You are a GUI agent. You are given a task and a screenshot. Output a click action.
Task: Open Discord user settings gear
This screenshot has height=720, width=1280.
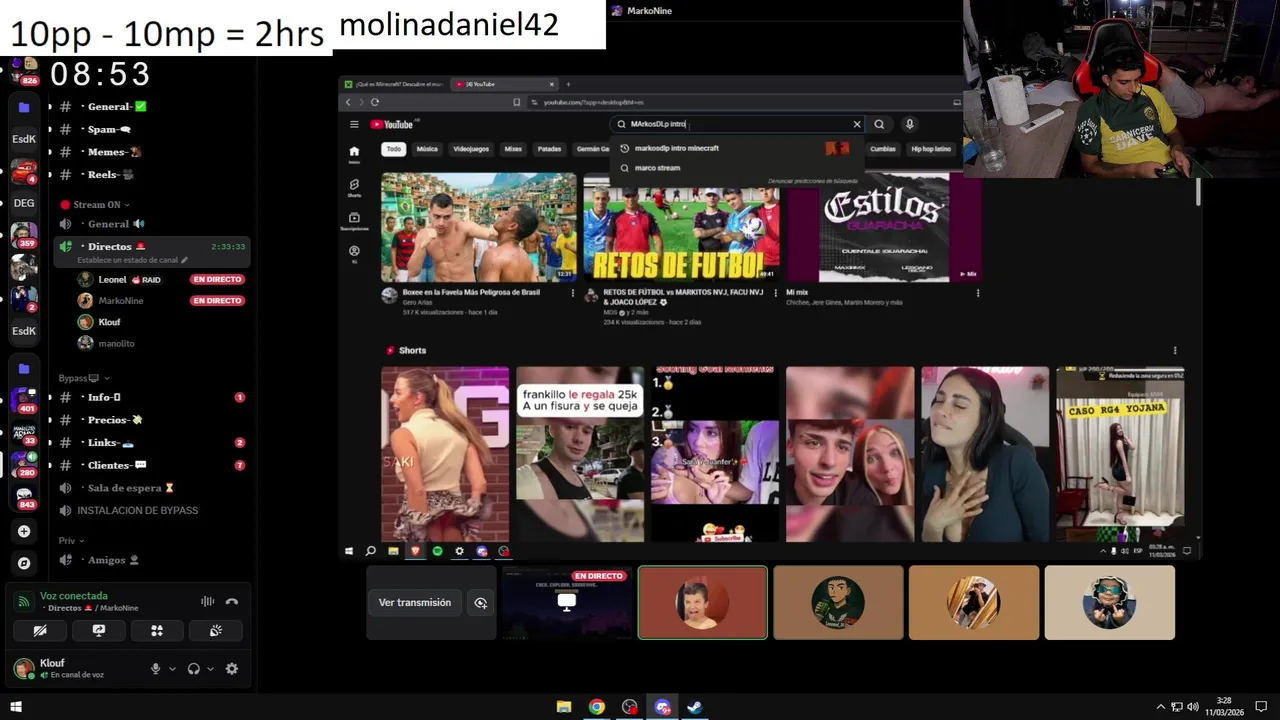pos(232,669)
